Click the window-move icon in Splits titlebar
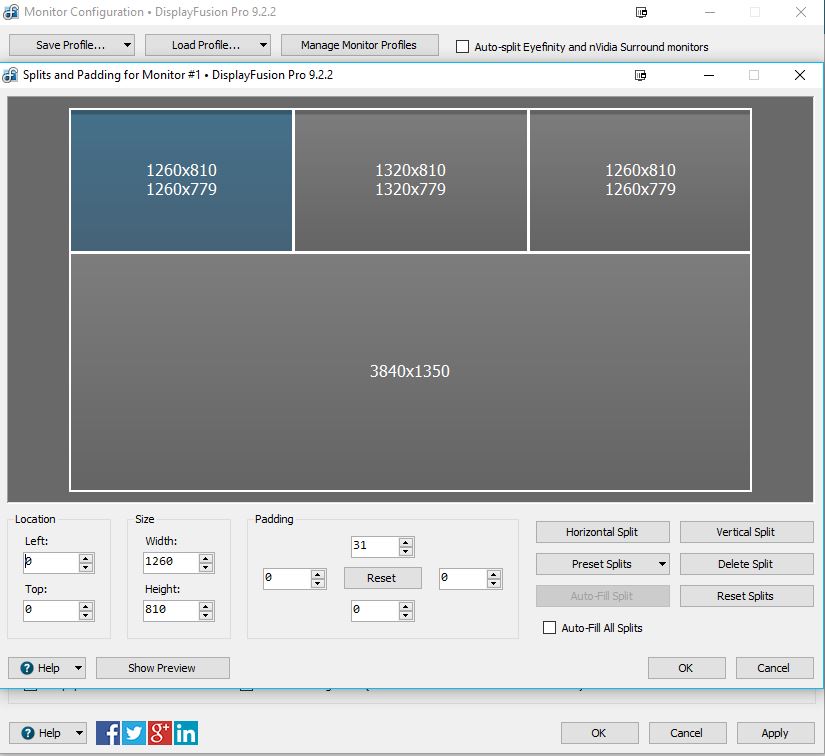 (640, 75)
